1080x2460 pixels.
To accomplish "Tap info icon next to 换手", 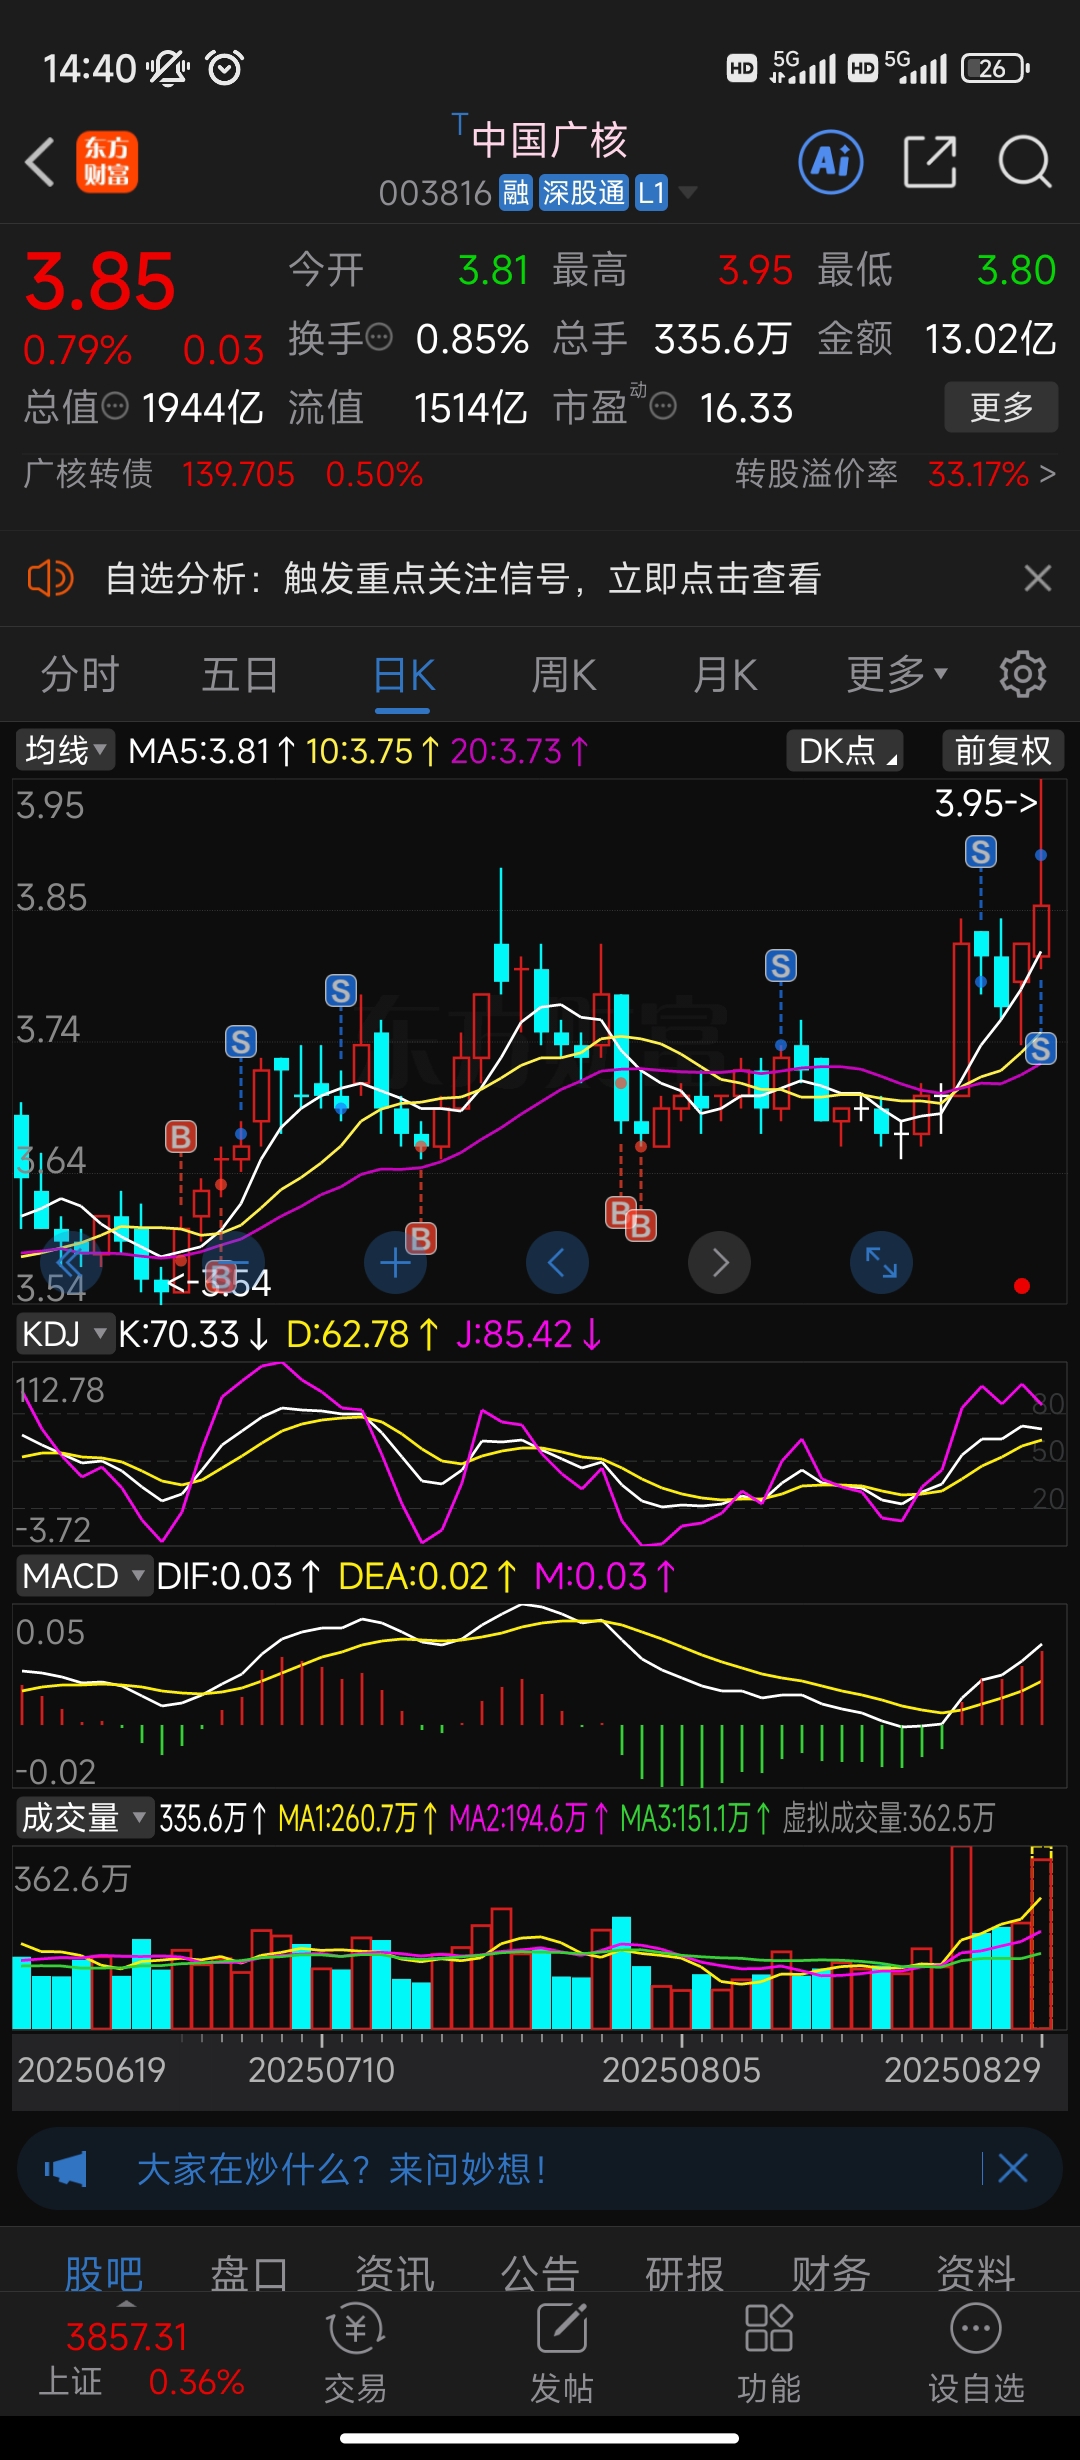I will 379,338.
